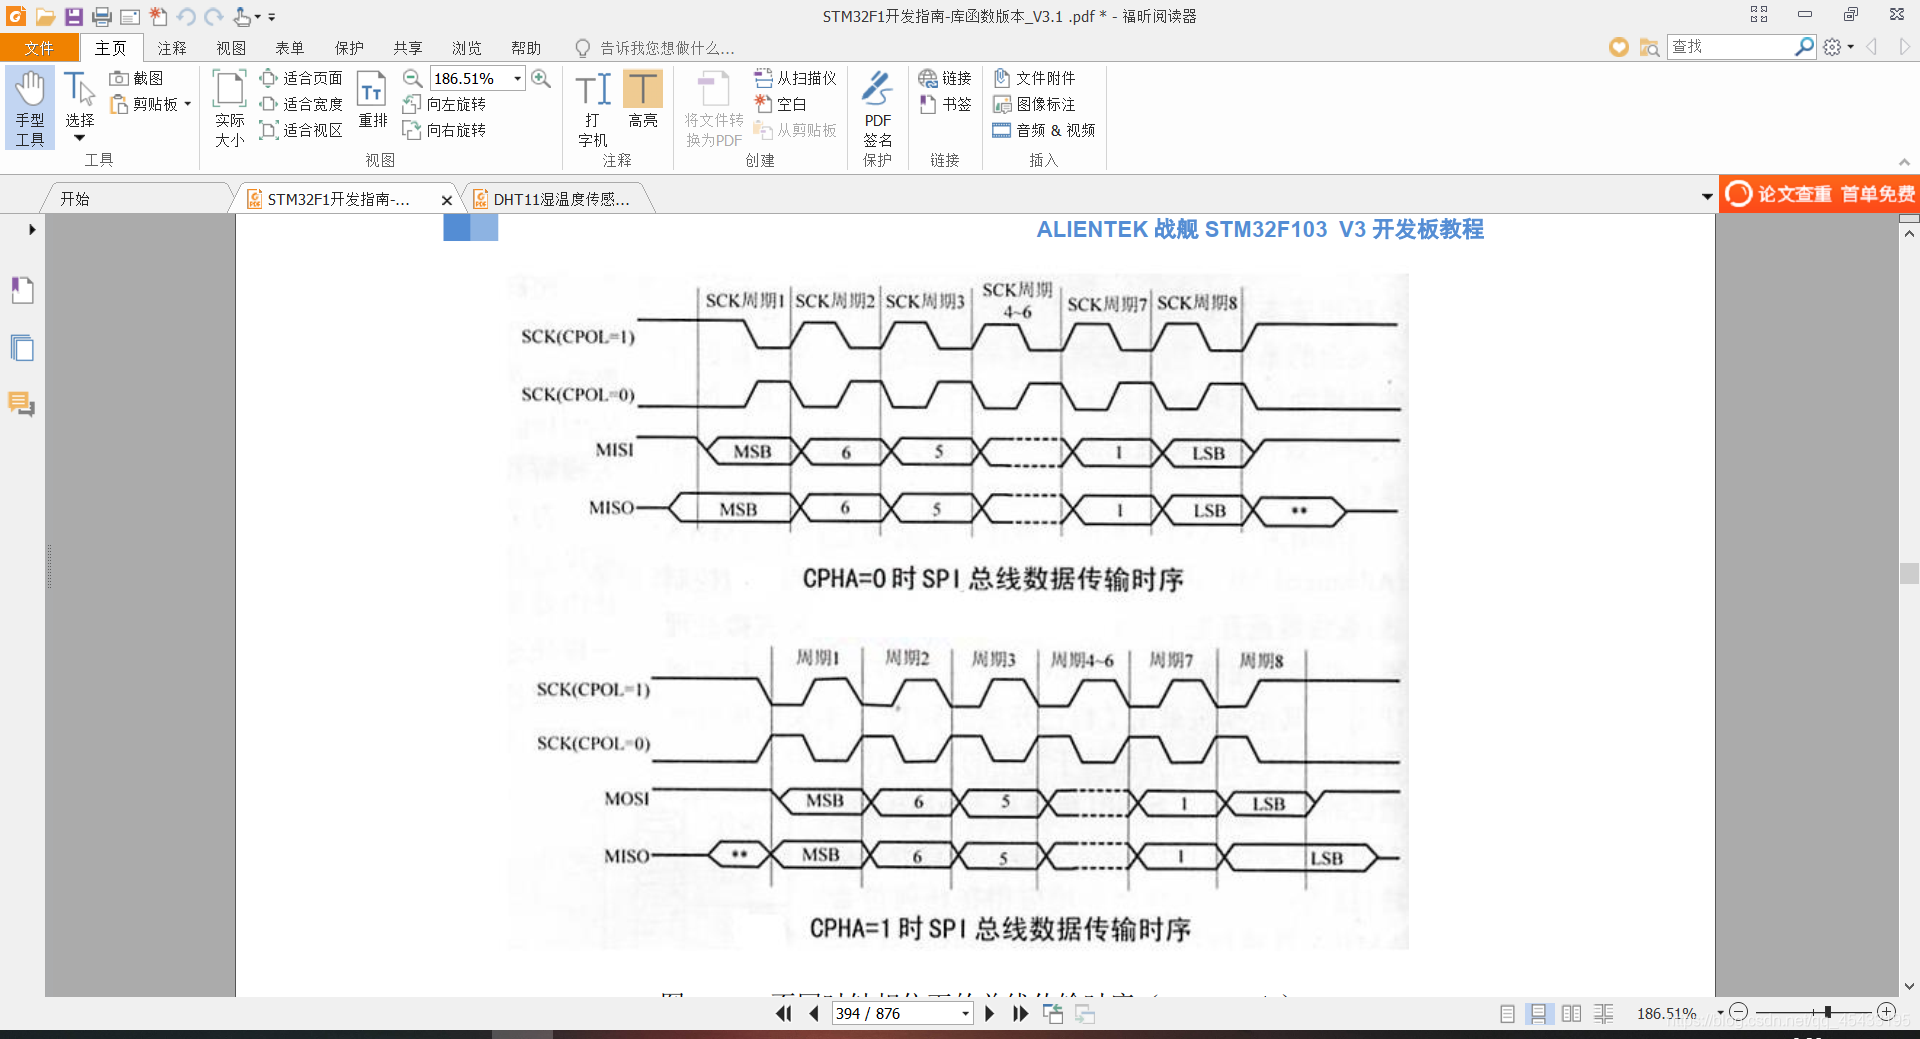This screenshot has height=1039, width=1920.
Task: Click the Actual Size (实际大小) icon
Action: coord(229,108)
